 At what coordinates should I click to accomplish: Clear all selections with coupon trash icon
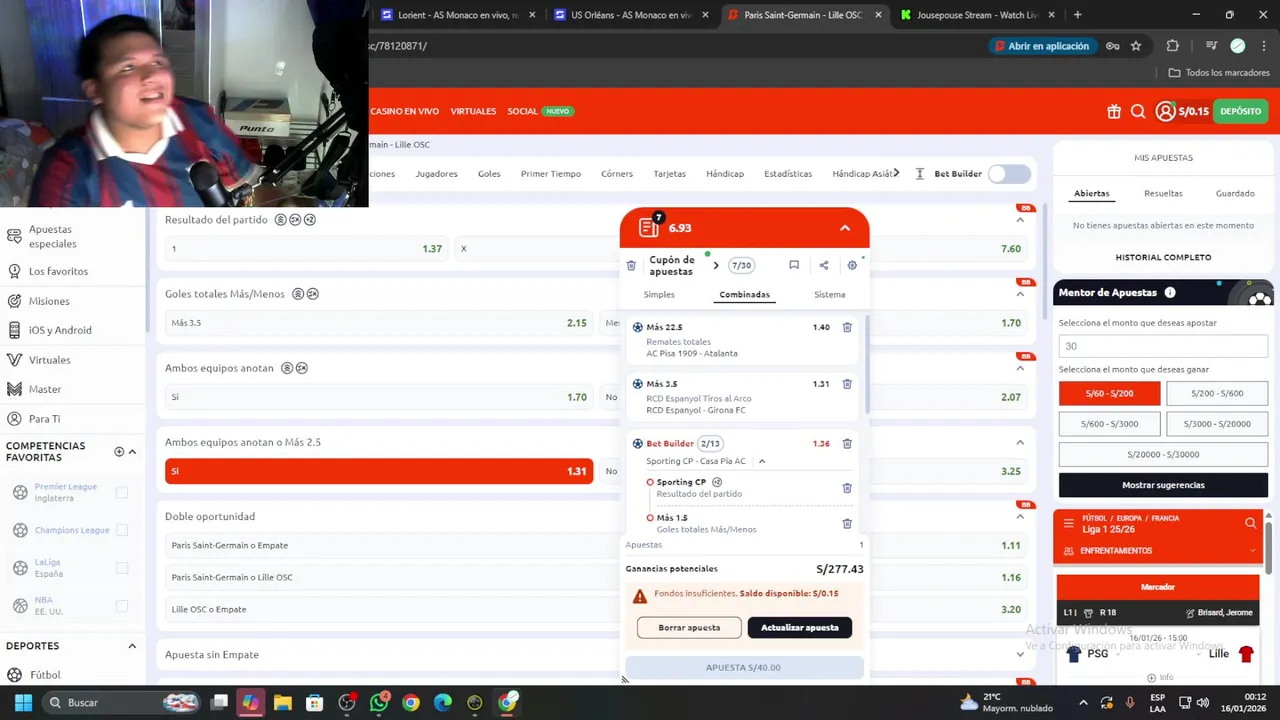631,266
